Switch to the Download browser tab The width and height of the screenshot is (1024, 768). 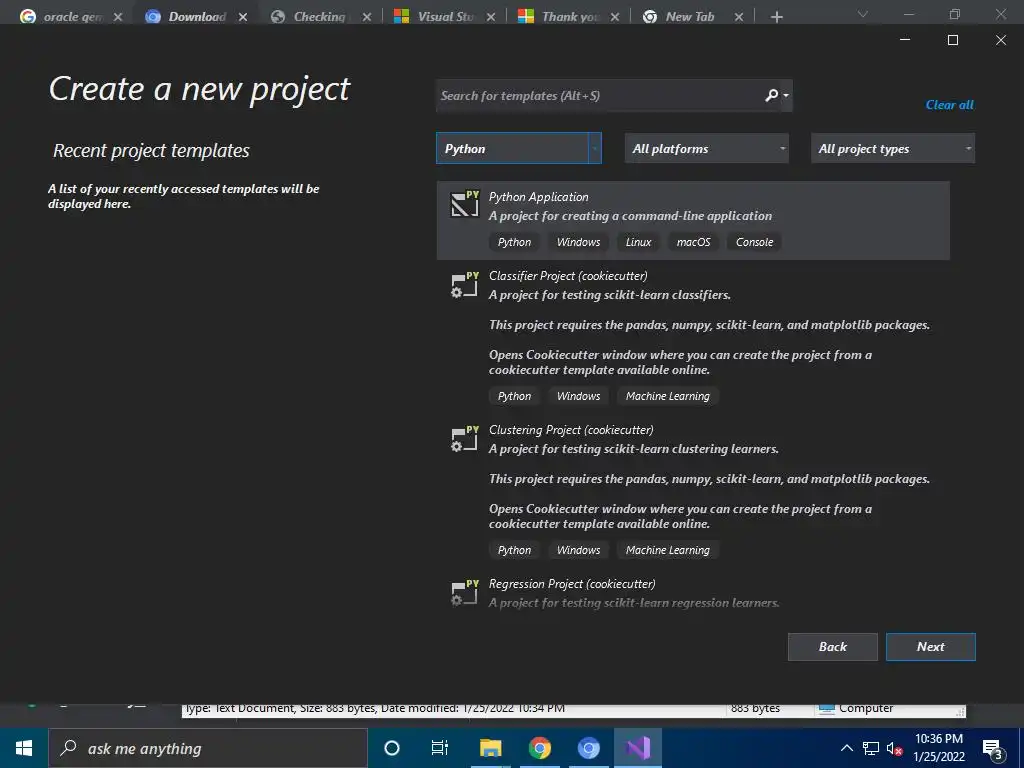click(x=197, y=16)
